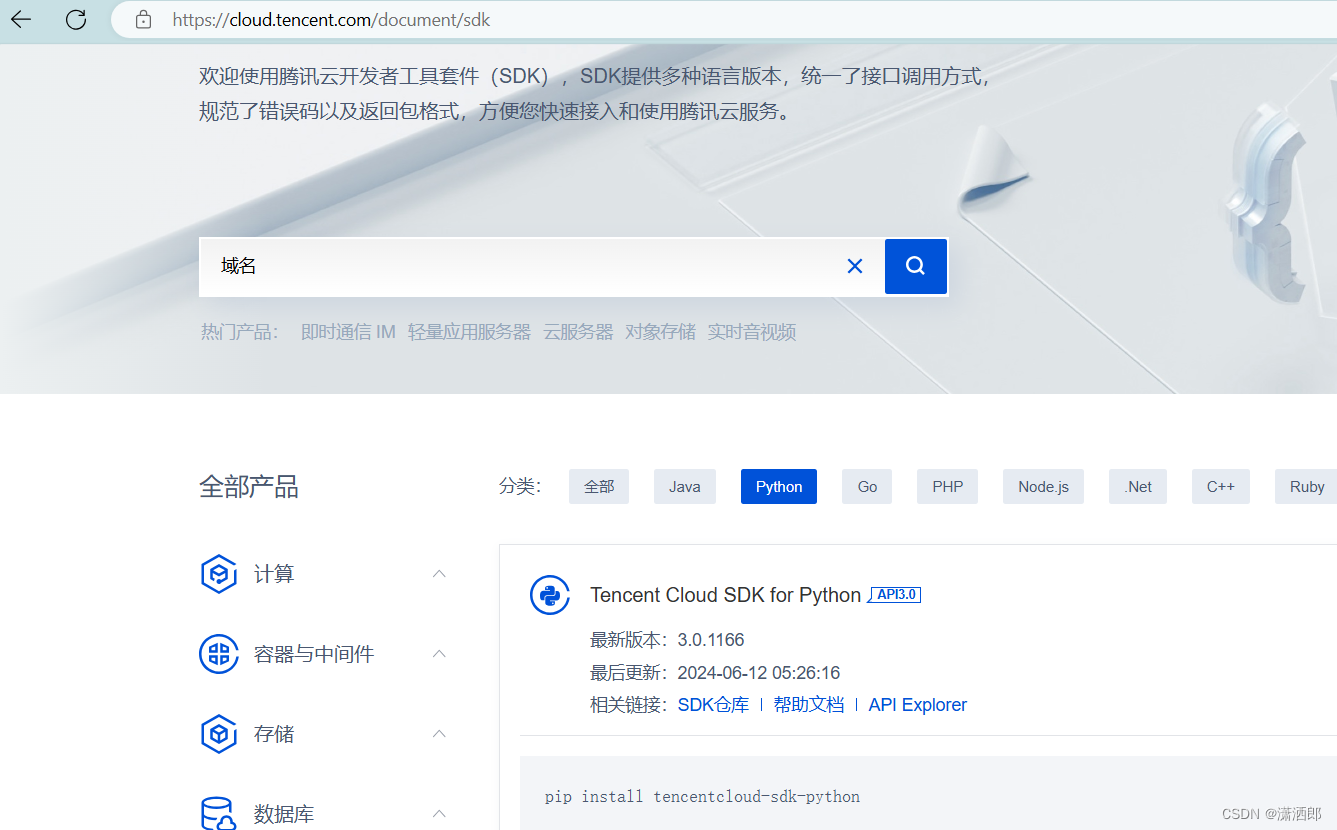The image size is (1337, 830).
Task: Select the Go category filter
Action: 867,486
